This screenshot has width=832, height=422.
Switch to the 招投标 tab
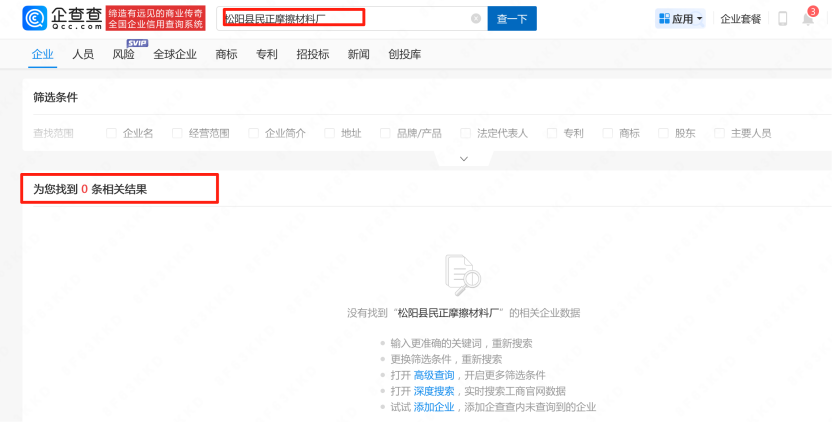click(x=313, y=54)
